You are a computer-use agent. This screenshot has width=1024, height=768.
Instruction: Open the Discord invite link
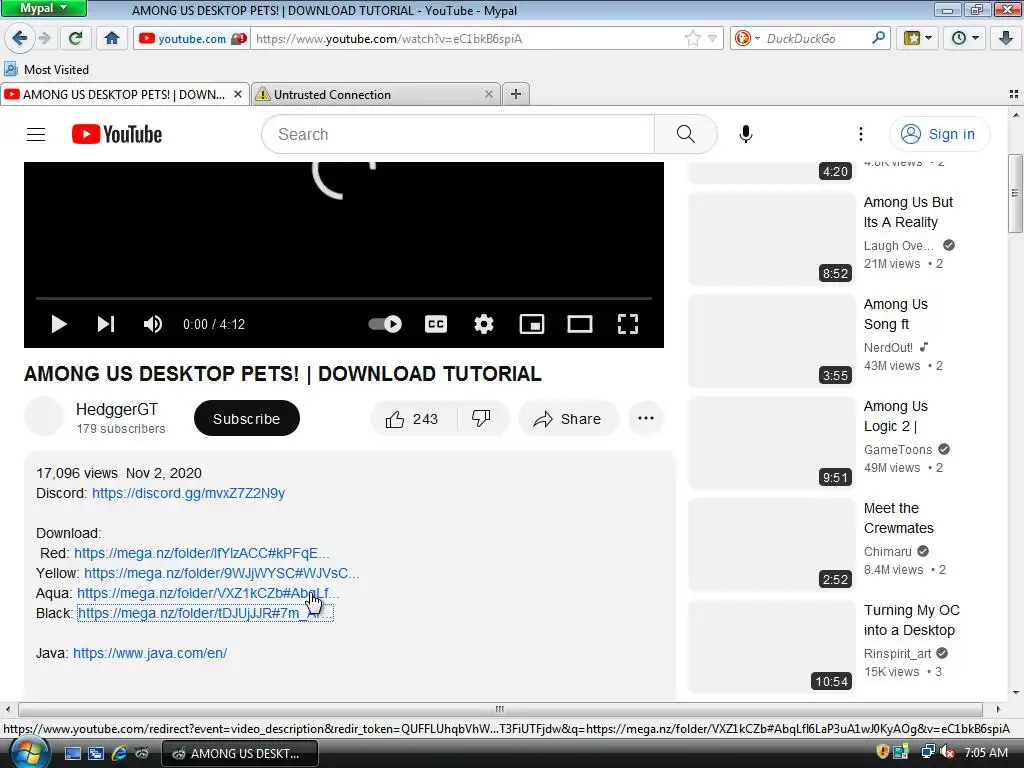(x=188, y=493)
